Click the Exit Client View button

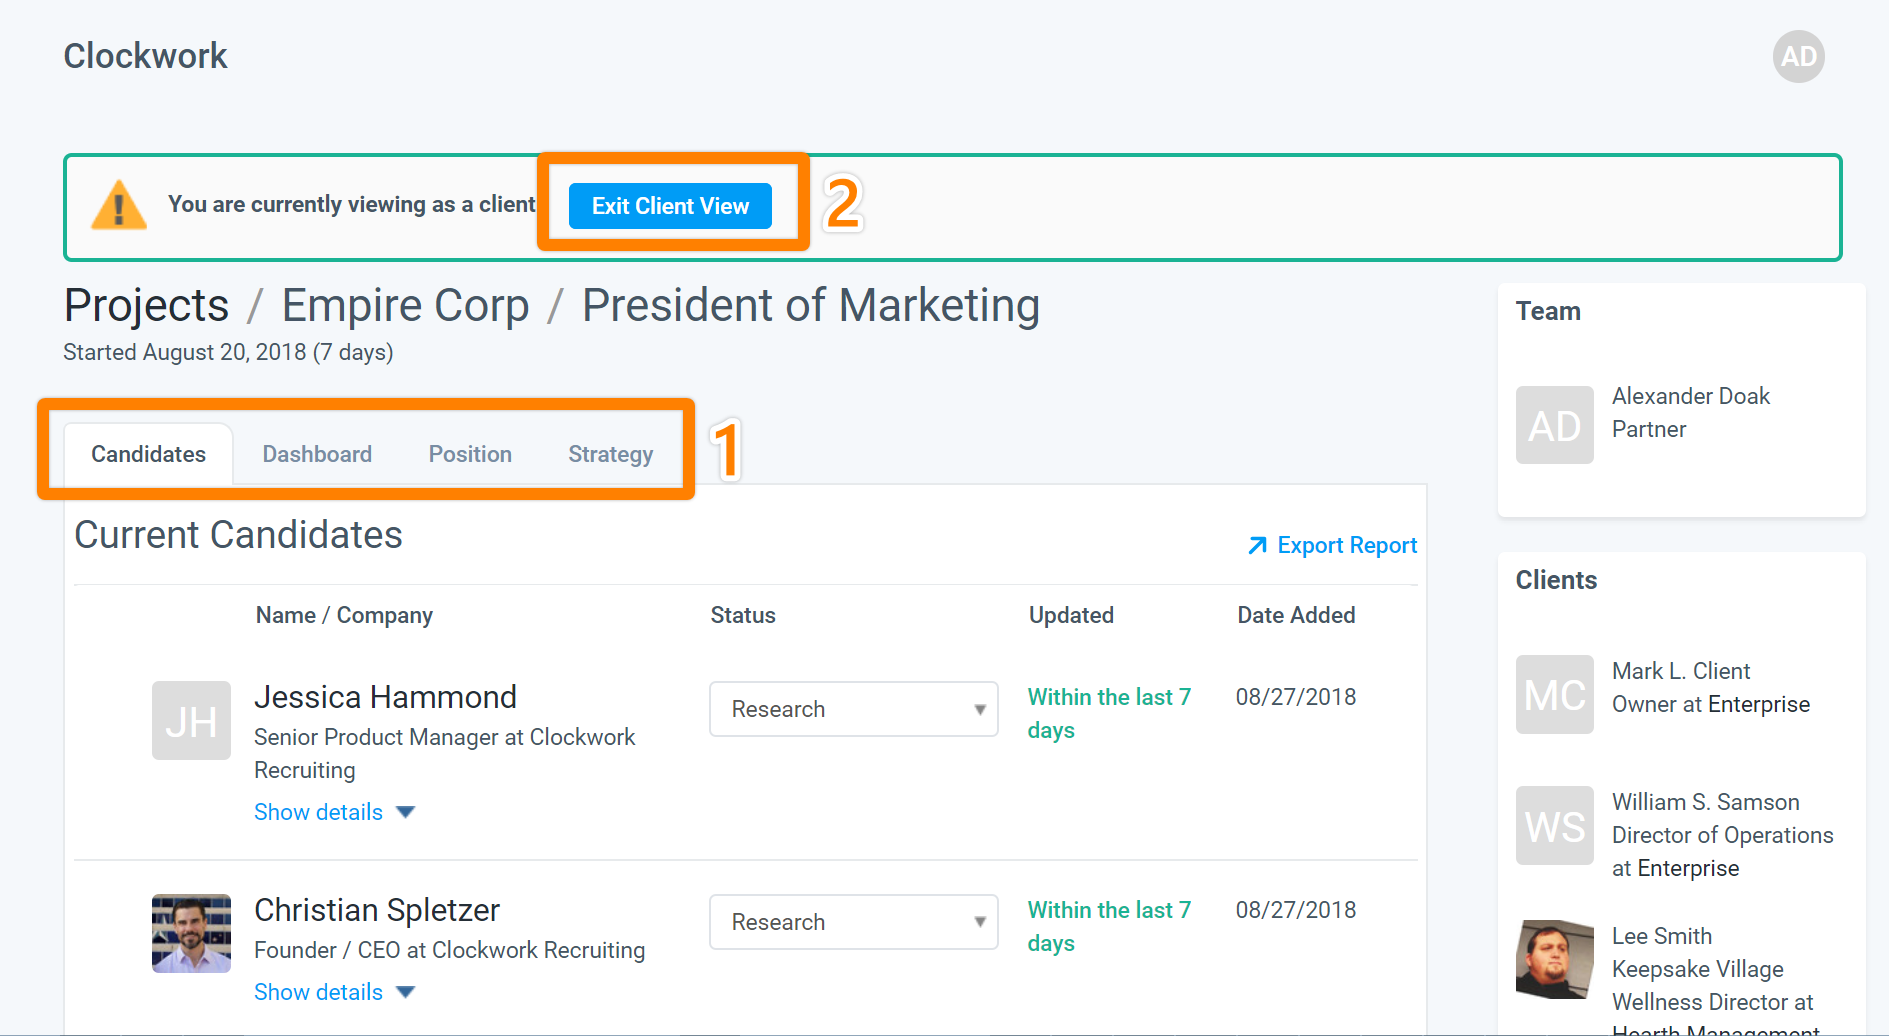(670, 206)
